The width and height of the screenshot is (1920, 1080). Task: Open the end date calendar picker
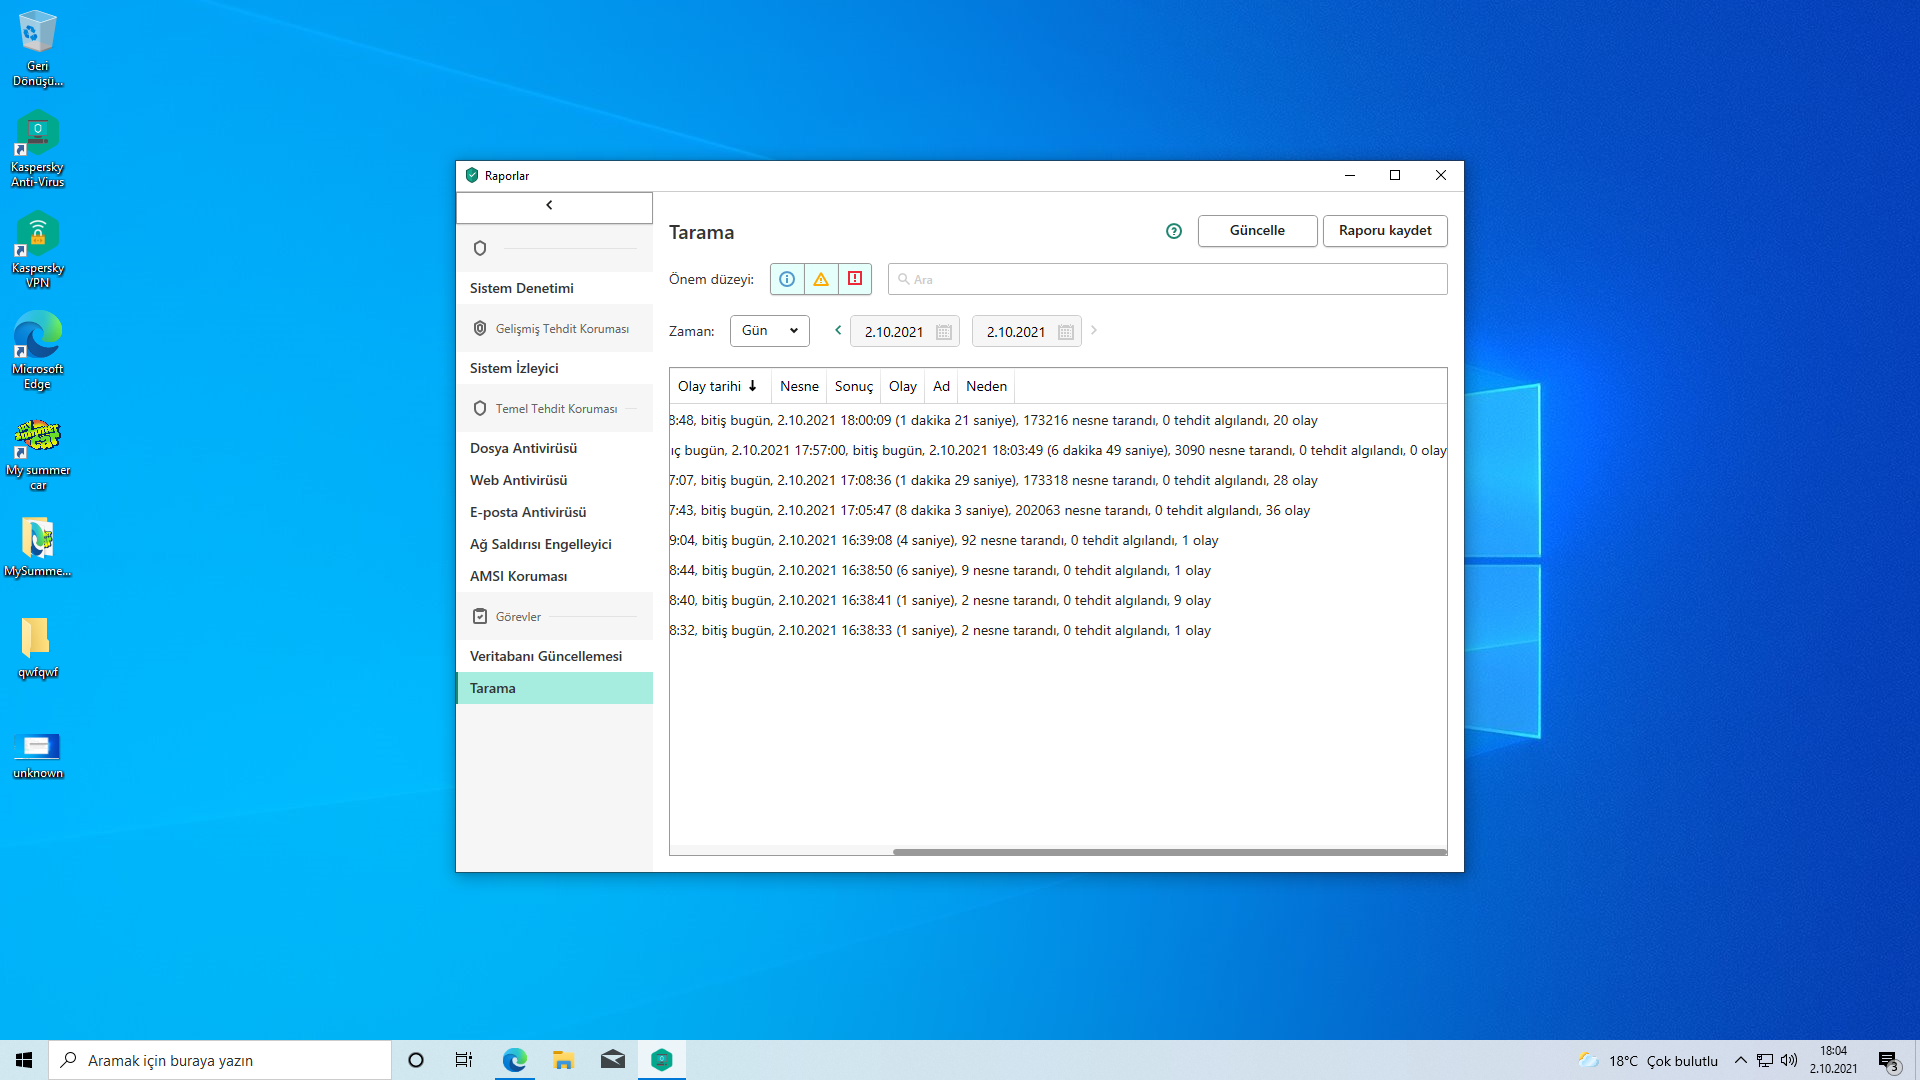1065,332
